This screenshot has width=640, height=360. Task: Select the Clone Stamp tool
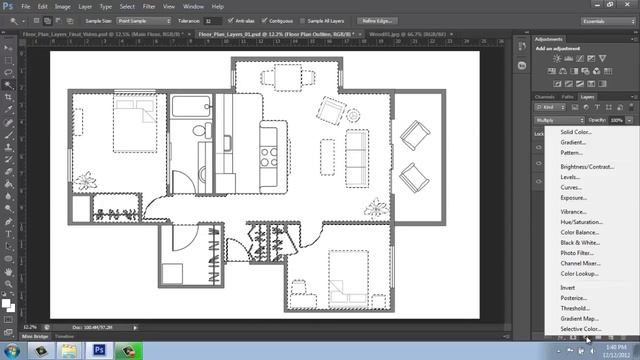point(8,147)
